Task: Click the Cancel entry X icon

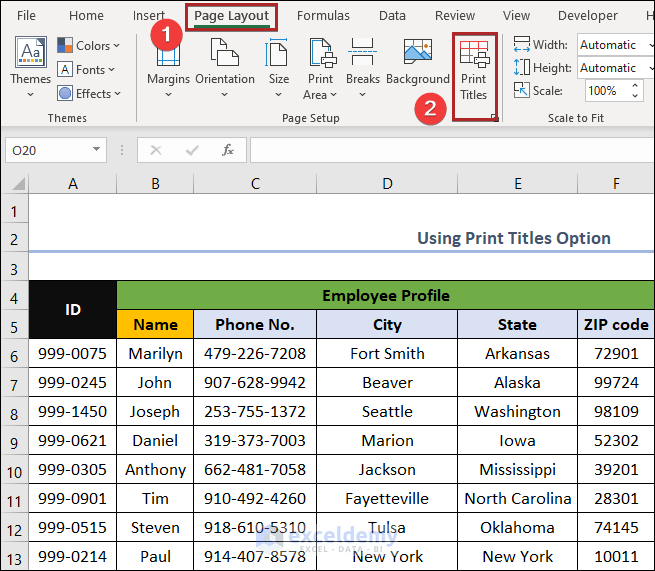Action: [x=156, y=150]
